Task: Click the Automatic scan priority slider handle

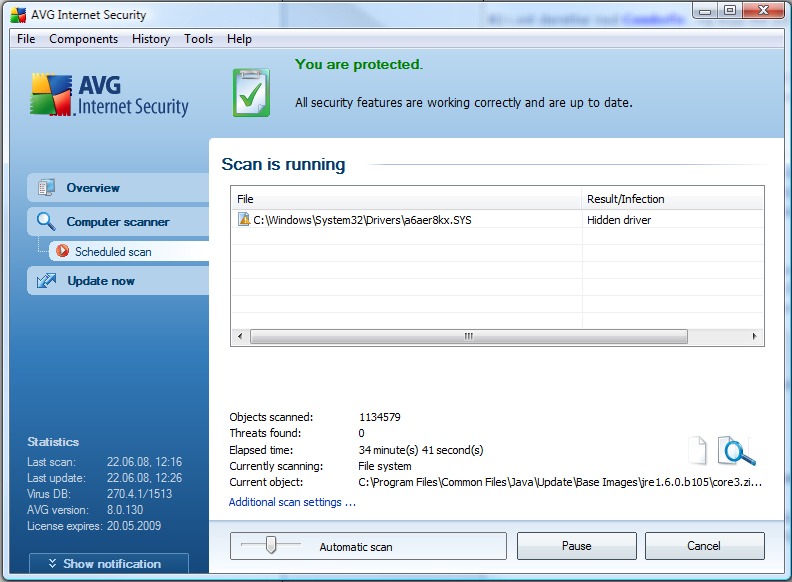Action: click(x=271, y=545)
